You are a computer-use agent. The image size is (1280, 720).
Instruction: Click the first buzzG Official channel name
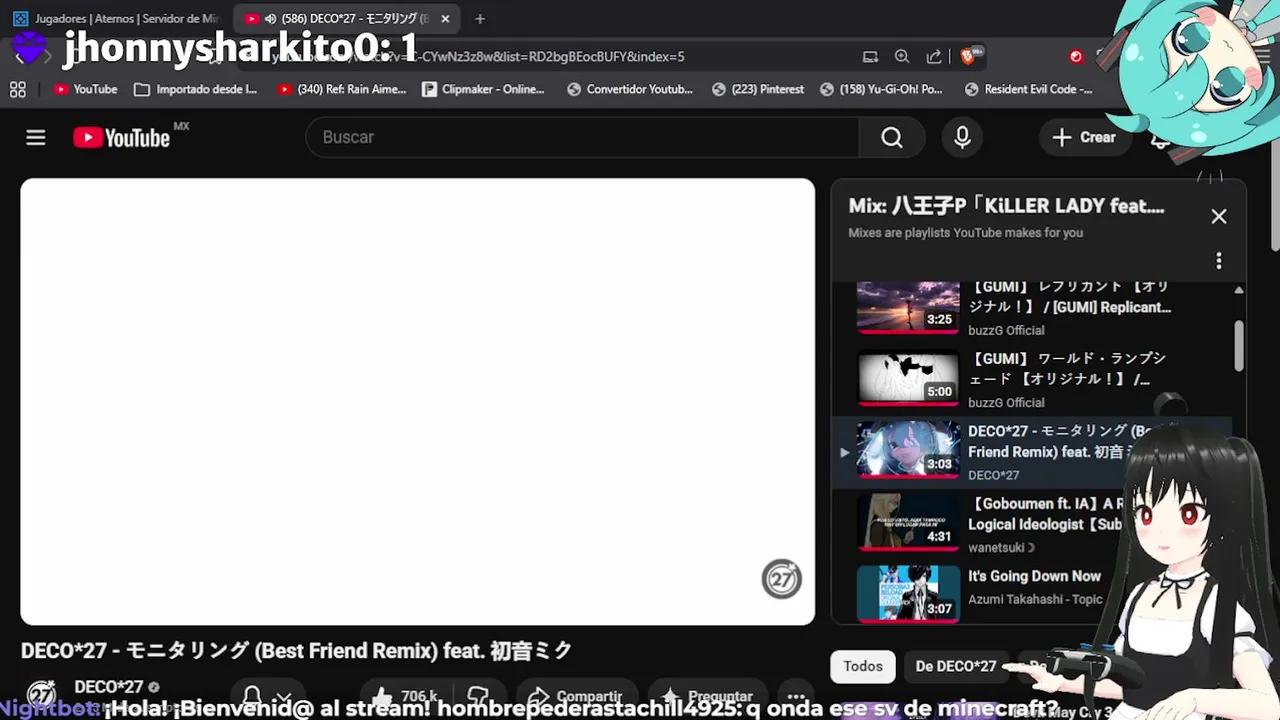(1006, 330)
